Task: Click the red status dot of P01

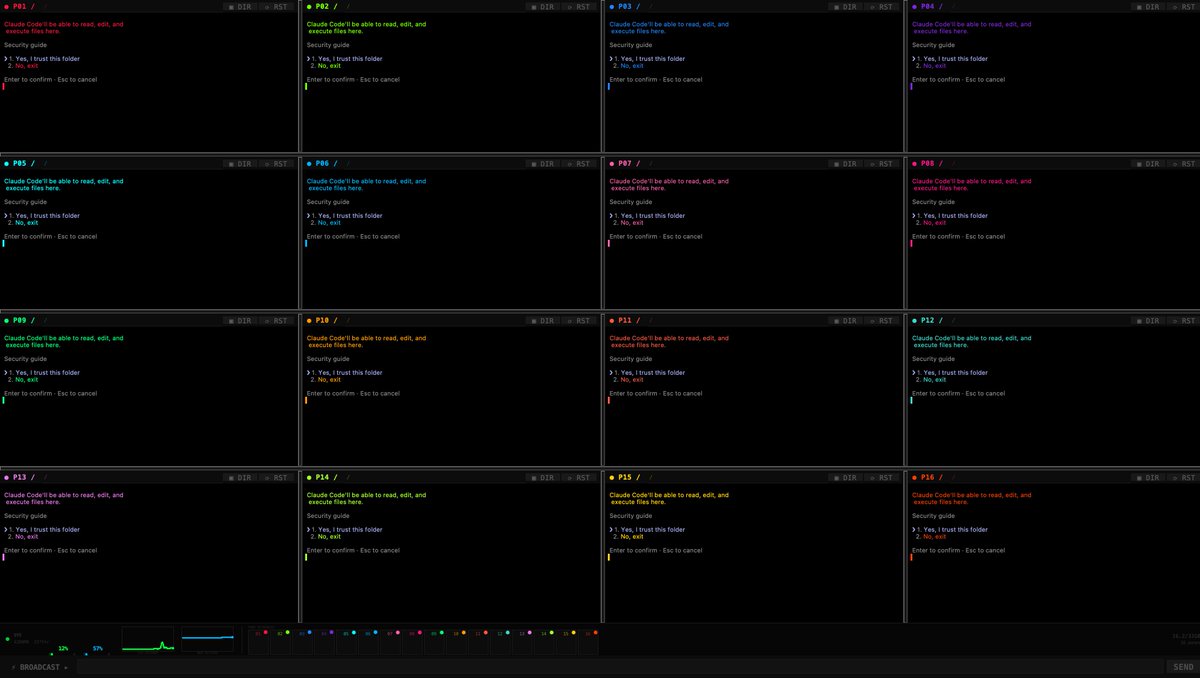Action: point(7,7)
